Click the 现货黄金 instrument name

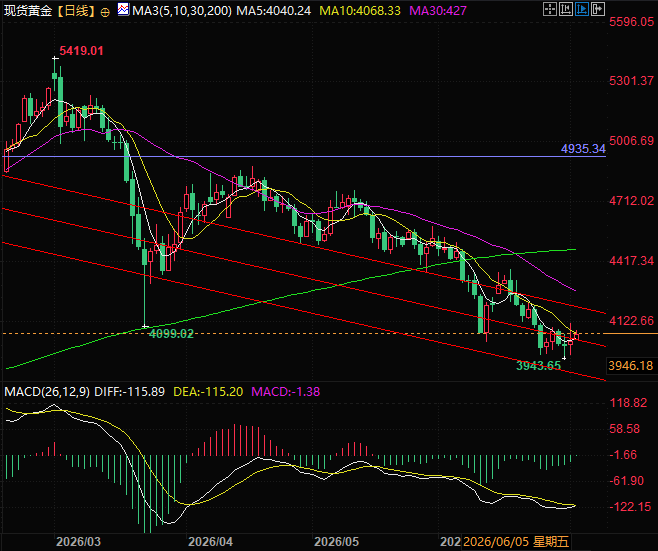pyautogui.click(x=27, y=10)
